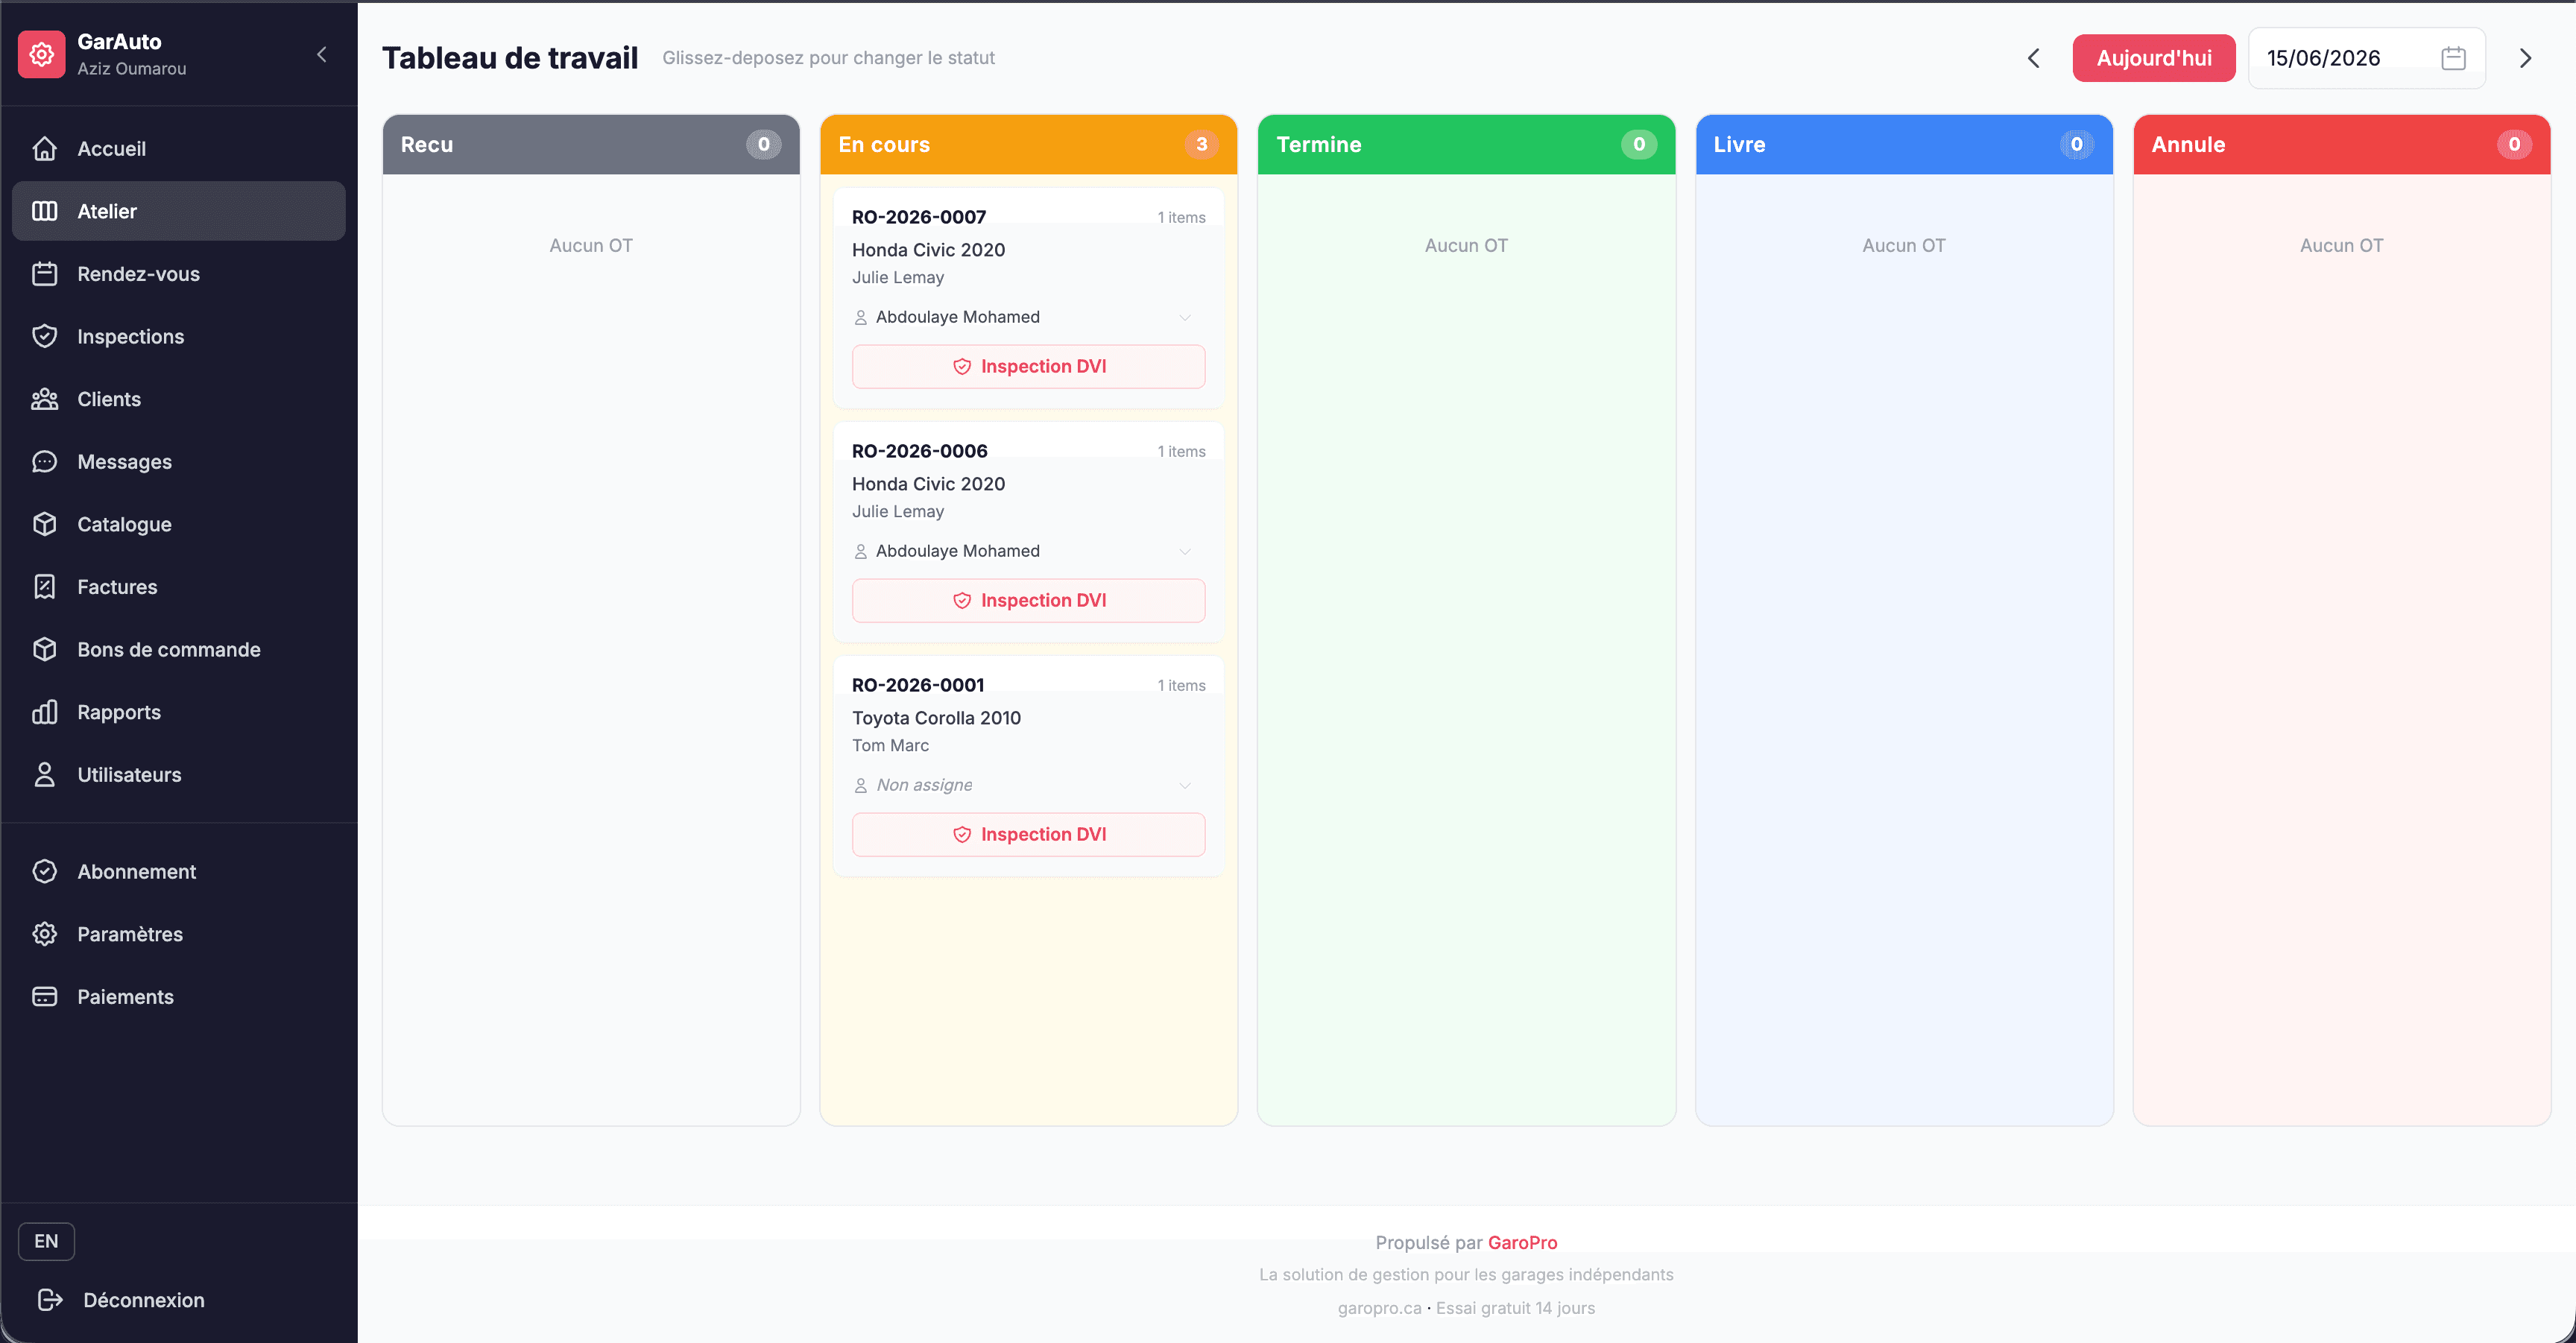This screenshot has width=2576, height=1343.
Task: Click the Factures receipt icon
Action: pyautogui.click(x=44, y=586)
